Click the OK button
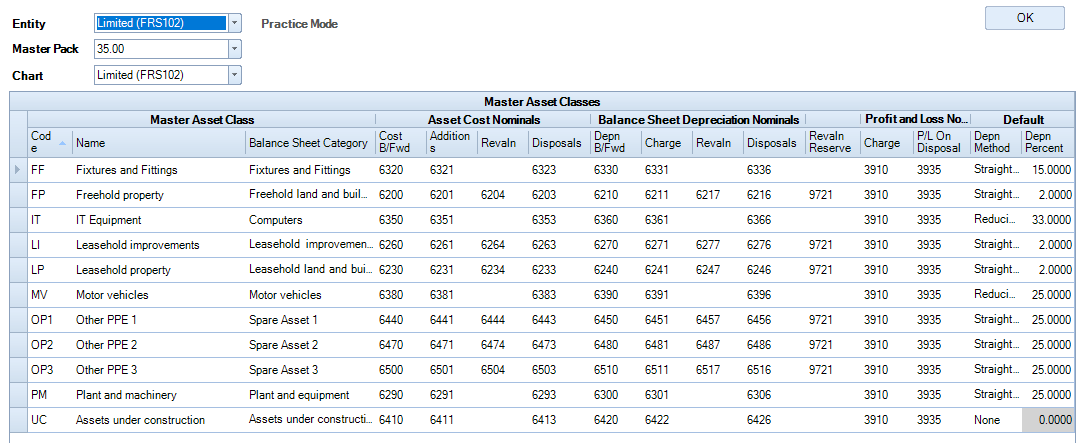Image resolution: width=1080 pixels, height=443 pixels. [1025, 19]
